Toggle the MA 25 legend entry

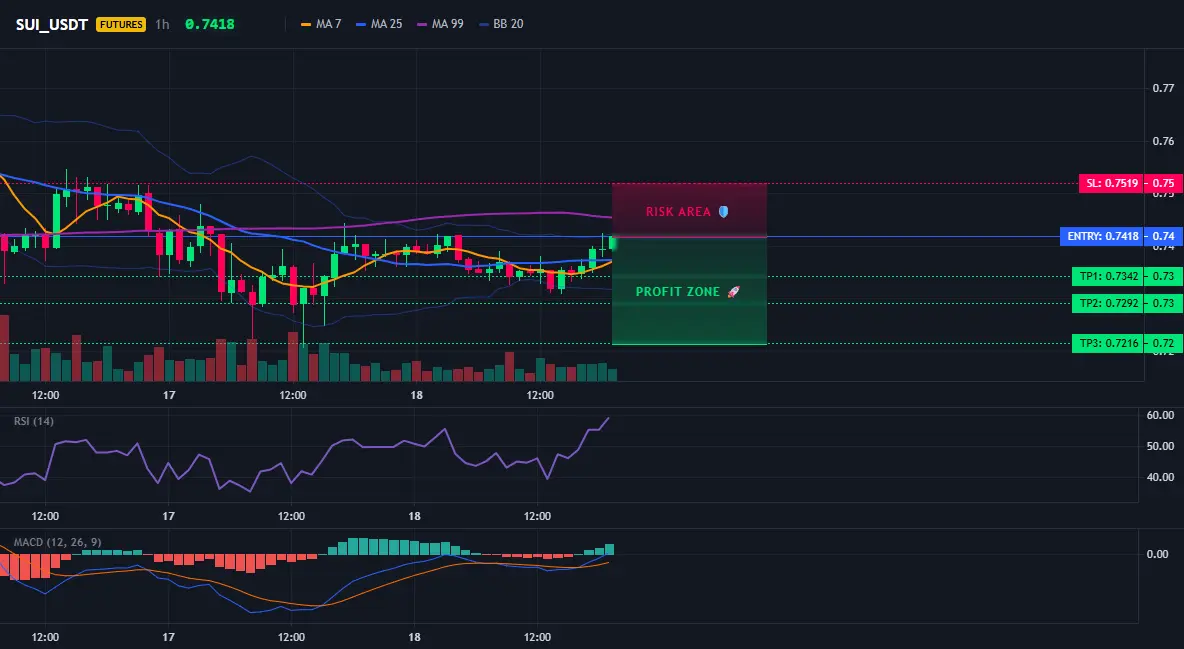379,24
